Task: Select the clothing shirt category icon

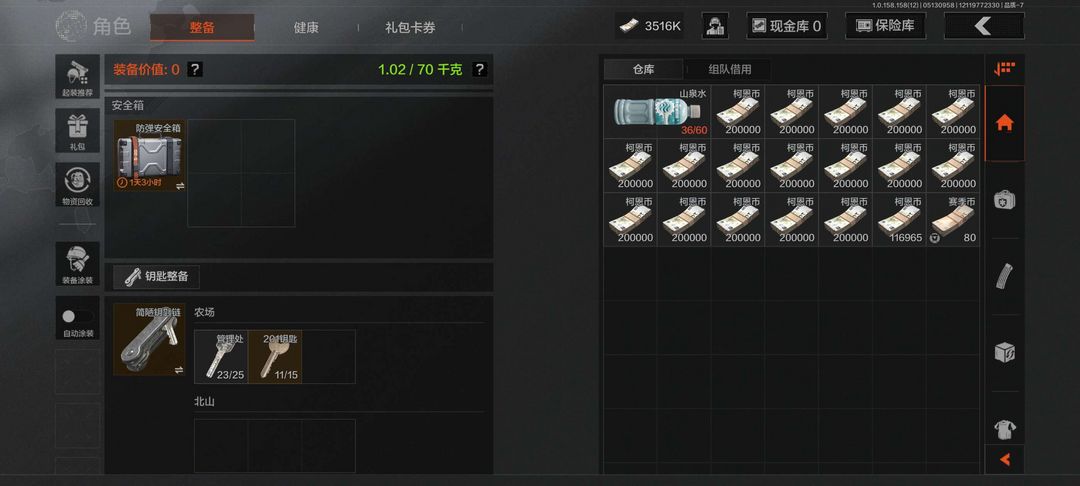Action: (x=1004, y=430)
